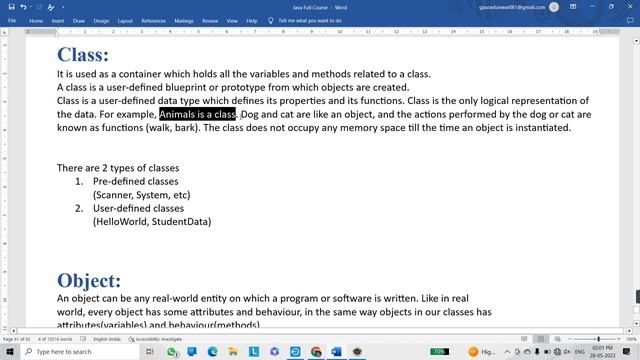
Task: Go to the Layout ribbon tab
Action: coord(125,20)
